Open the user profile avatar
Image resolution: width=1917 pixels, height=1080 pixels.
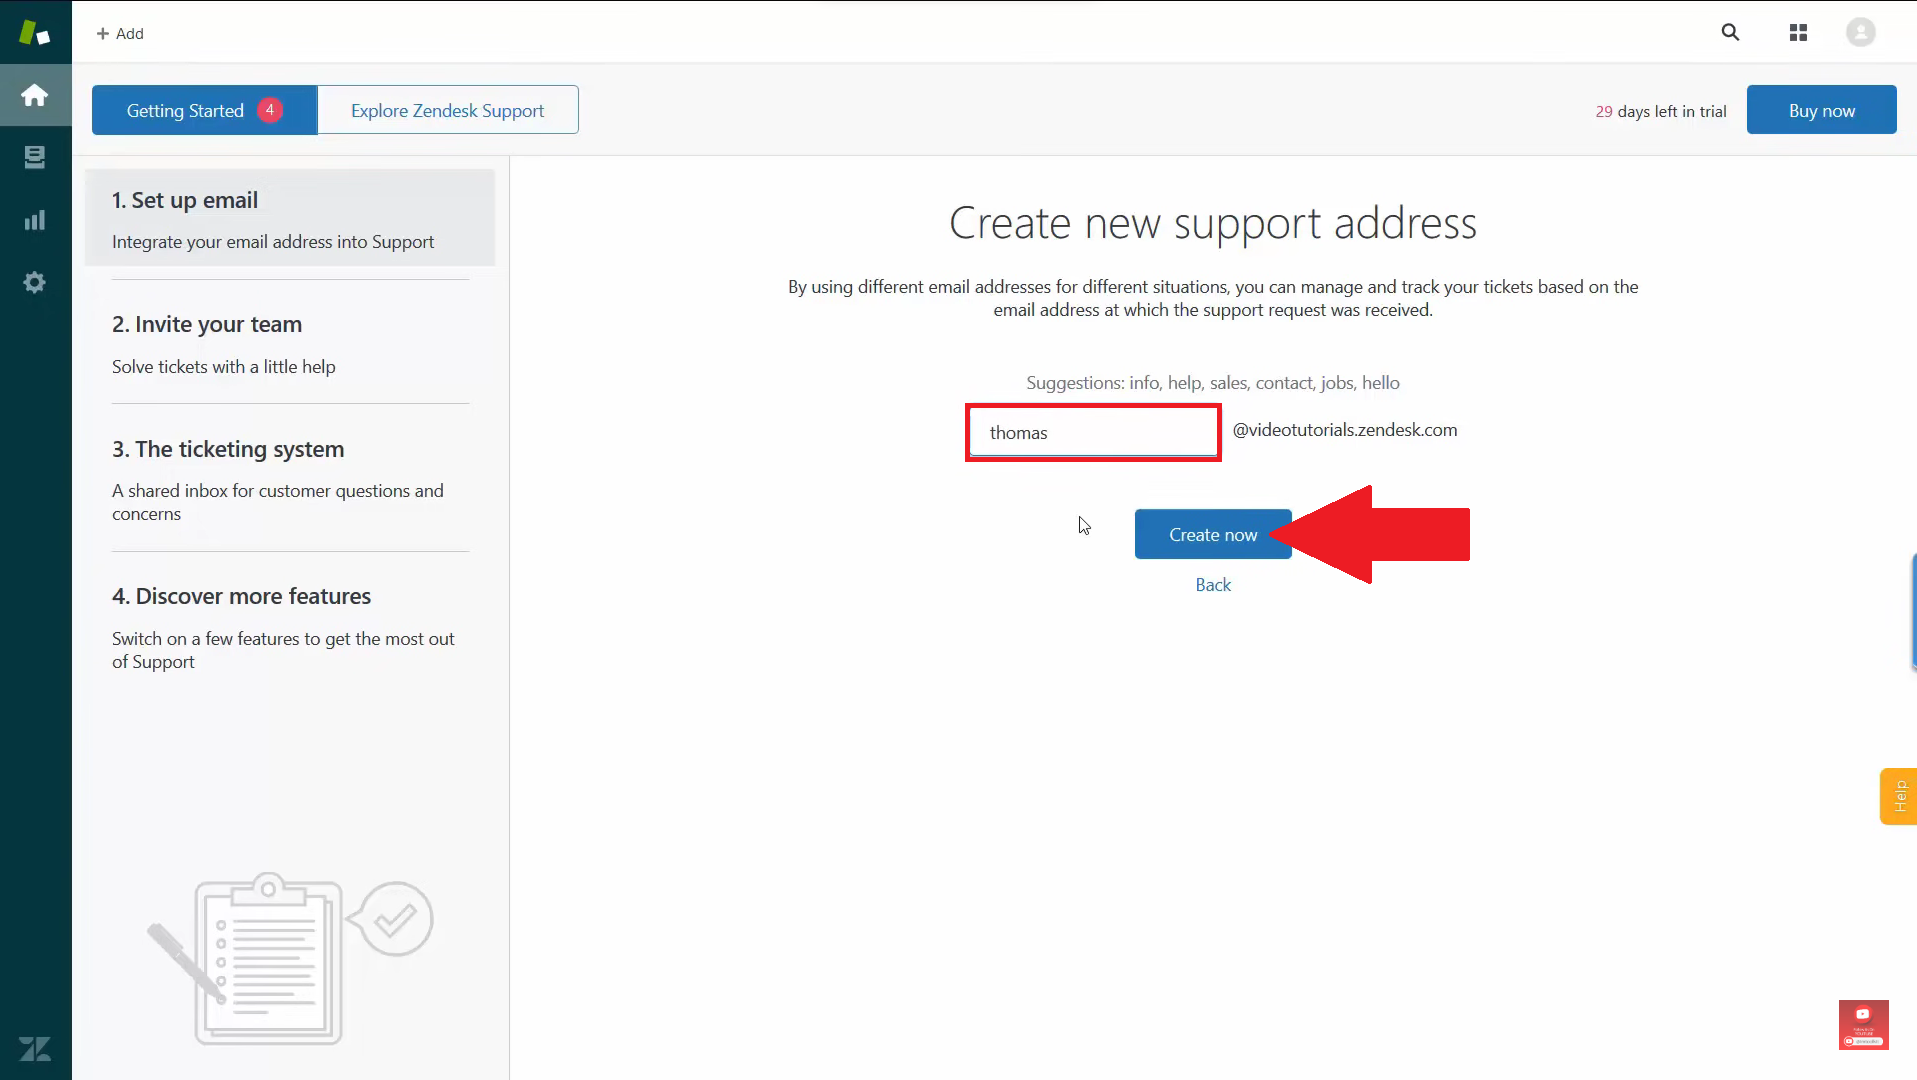point(1860,32)
